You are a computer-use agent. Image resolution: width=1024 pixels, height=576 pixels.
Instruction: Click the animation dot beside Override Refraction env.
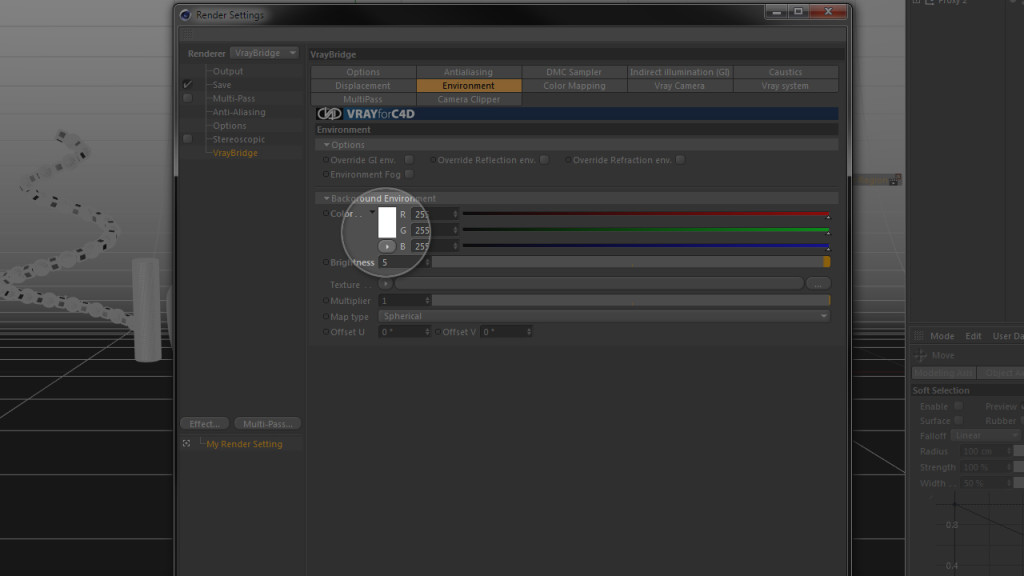tap(568, 160)
